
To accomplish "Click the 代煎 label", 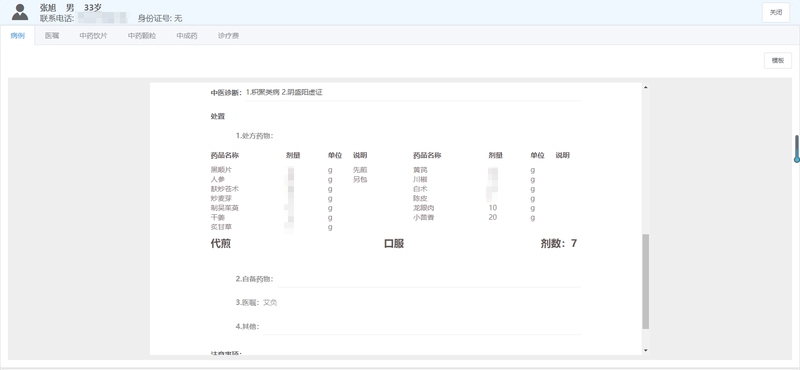I will 220,244.
